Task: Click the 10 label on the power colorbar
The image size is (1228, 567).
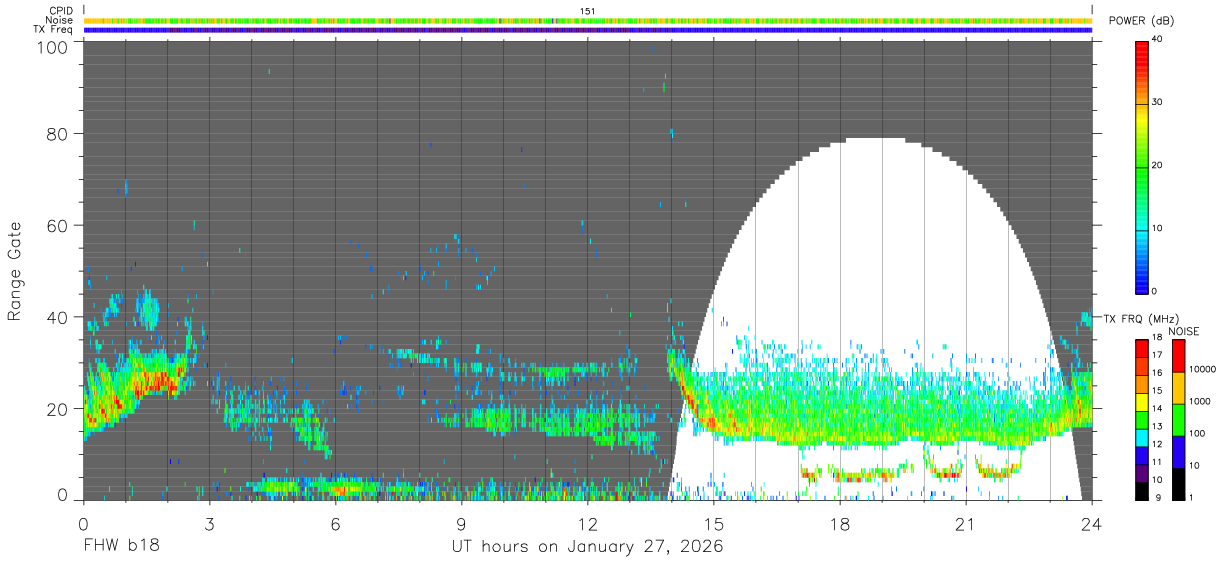Action: click(x=1158, y=228)
